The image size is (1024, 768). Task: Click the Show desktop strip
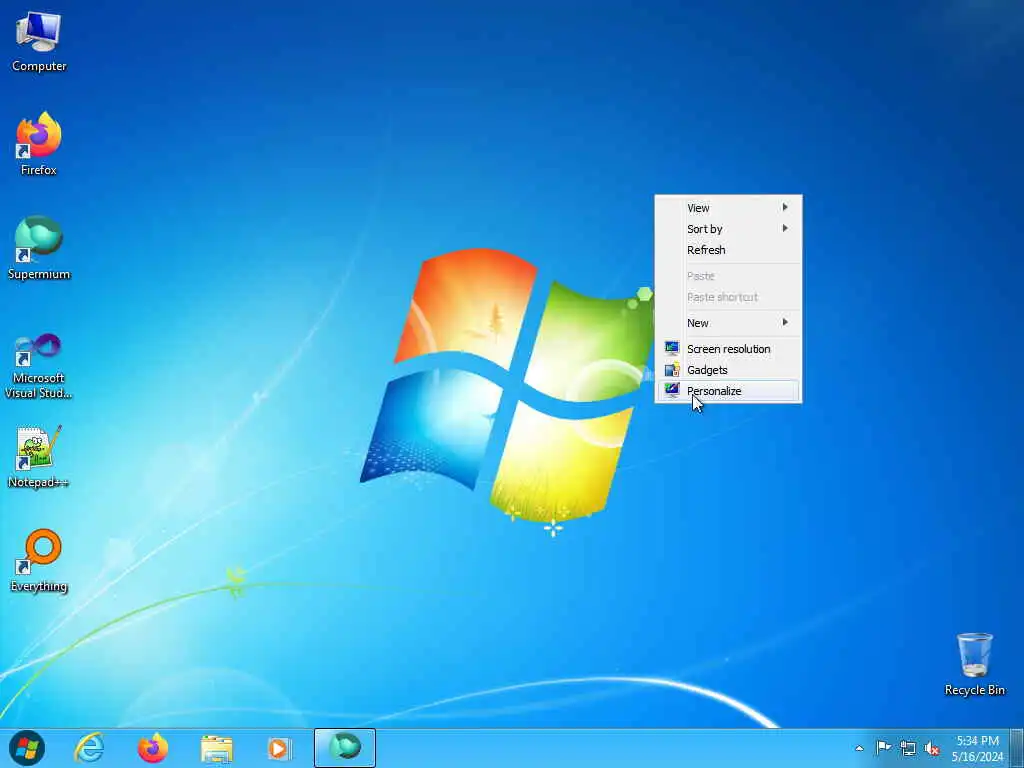[x=1017, y=748]
